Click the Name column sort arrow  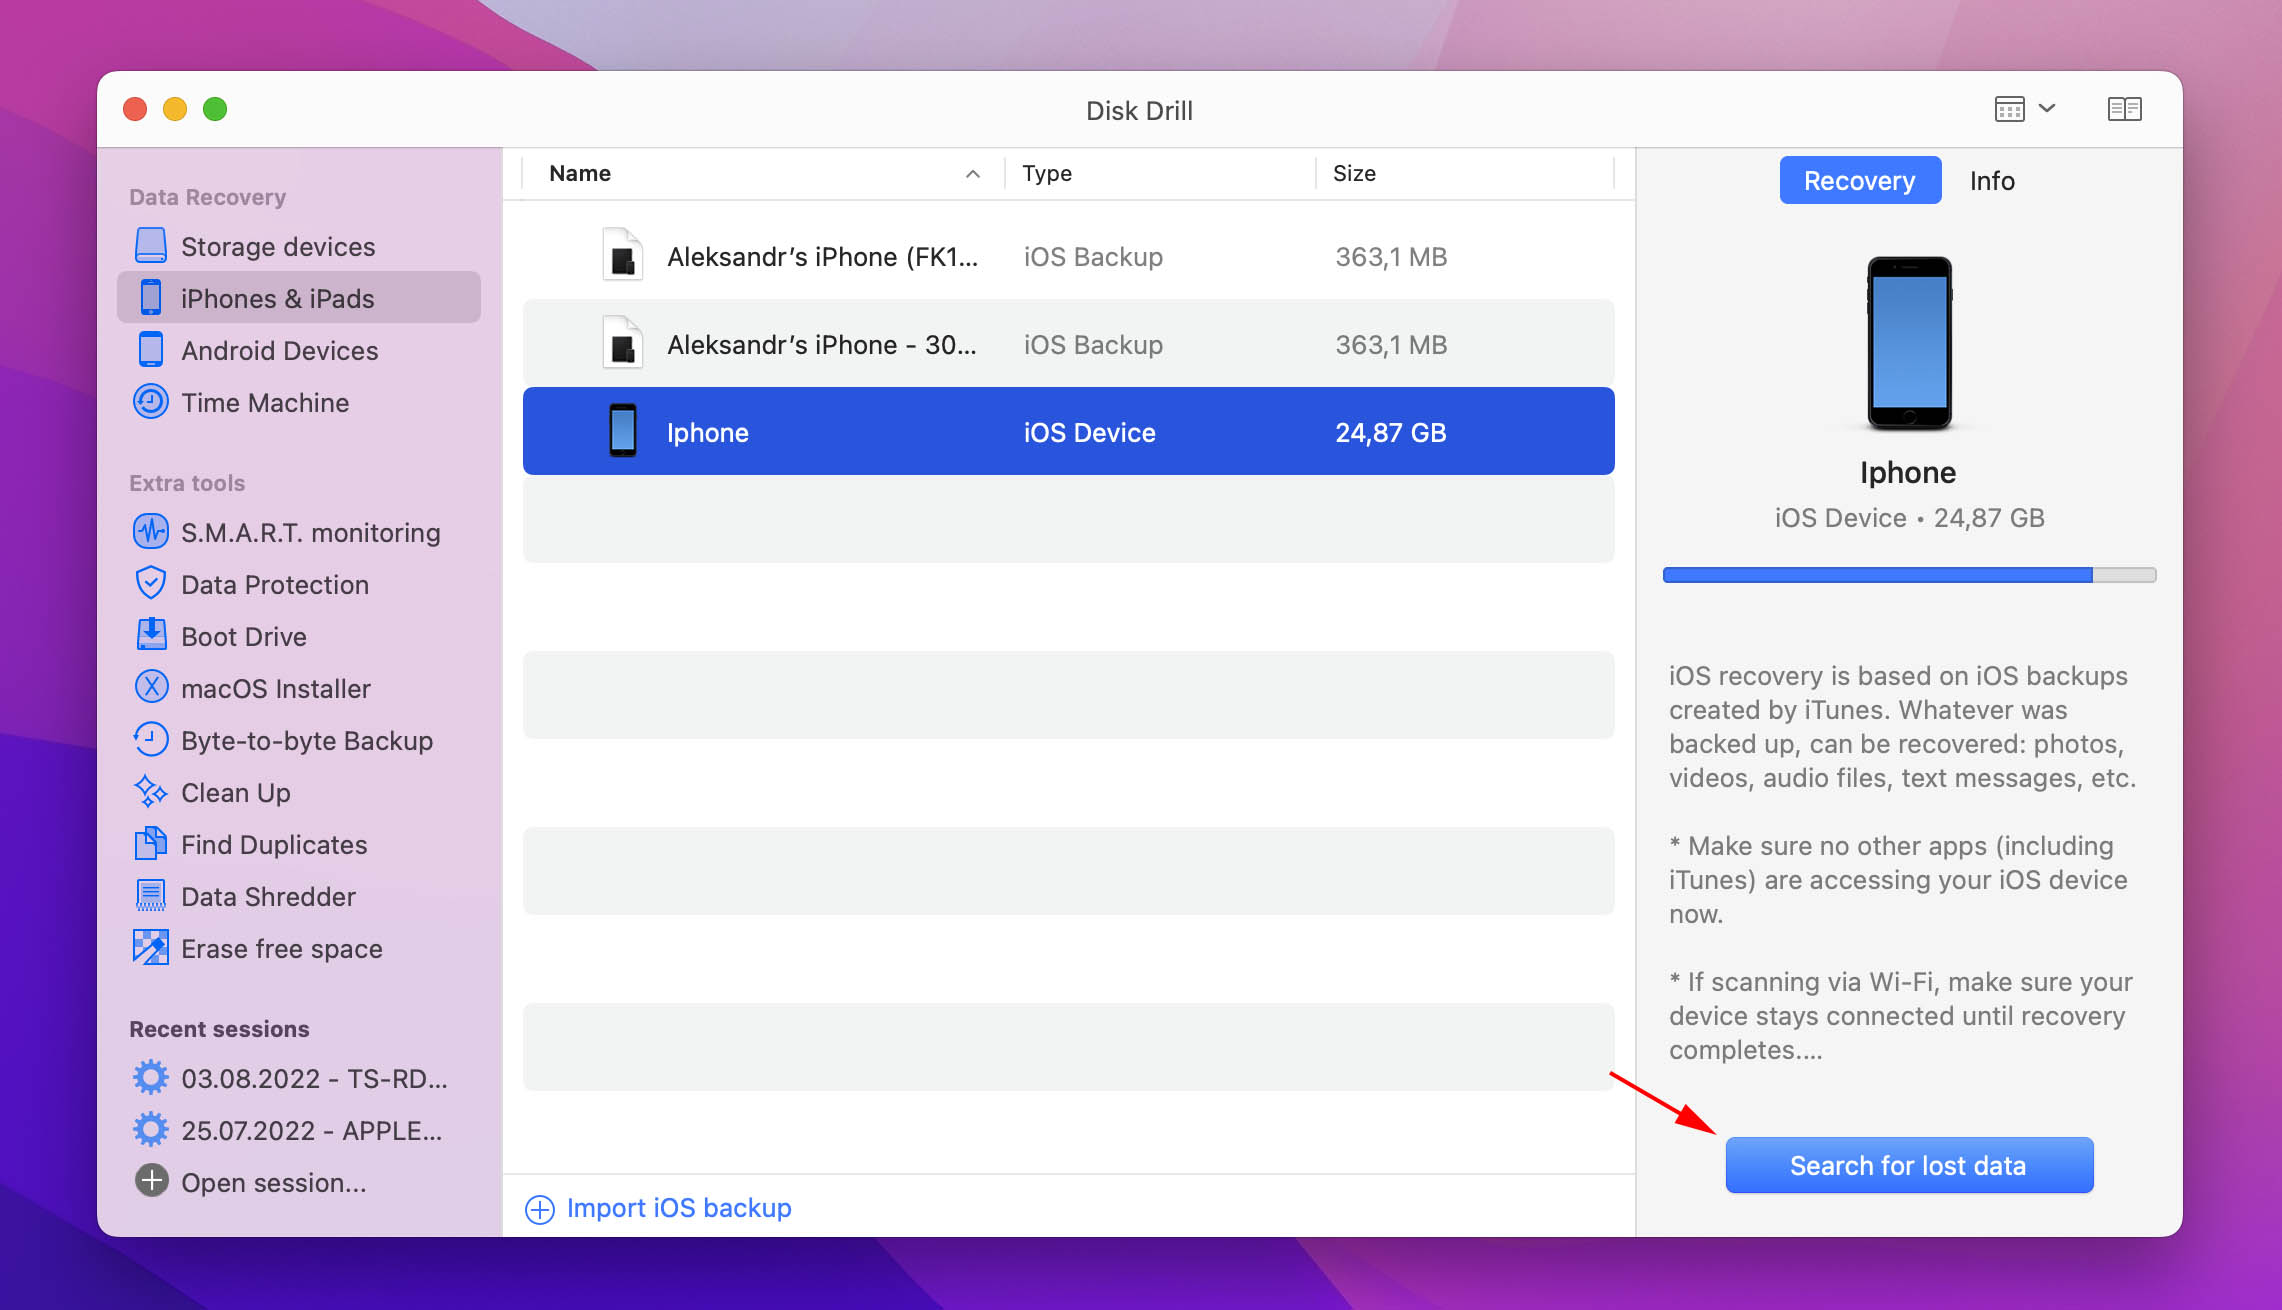(x=972, y=174)
